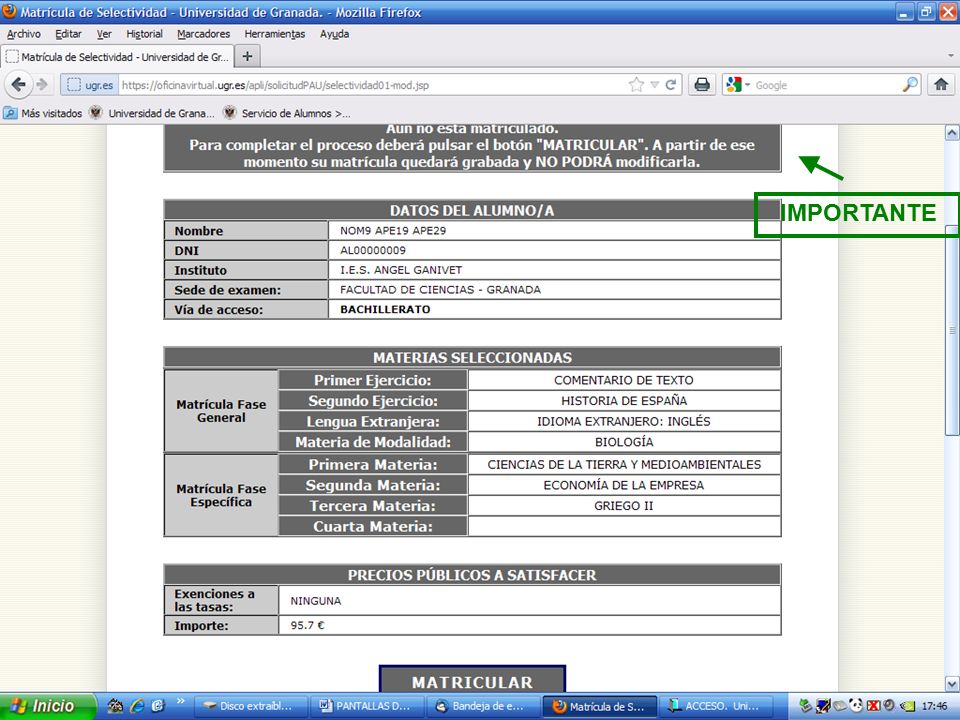Click BACHILLERATO access route value
The width and height of the screenshot is (960, 720).
point(385,309)
